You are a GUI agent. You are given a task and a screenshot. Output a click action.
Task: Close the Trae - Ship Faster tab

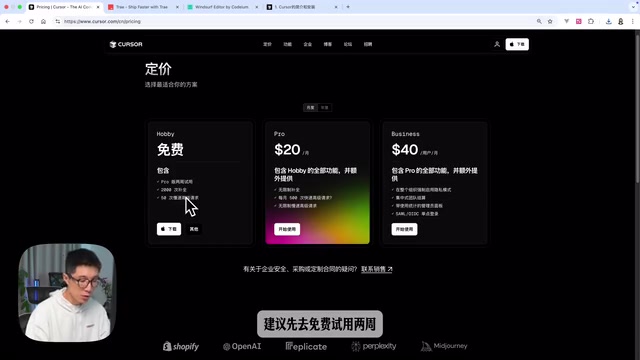pyautogui.click(x=177, y=7)
